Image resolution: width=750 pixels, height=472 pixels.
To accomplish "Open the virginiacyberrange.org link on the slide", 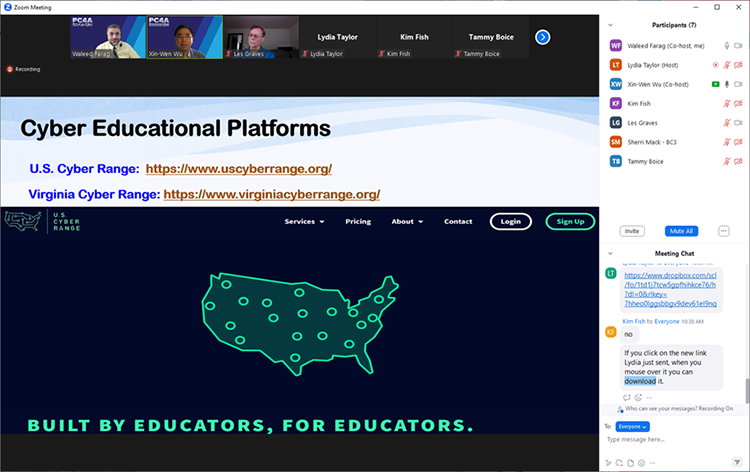I will 272,194.
